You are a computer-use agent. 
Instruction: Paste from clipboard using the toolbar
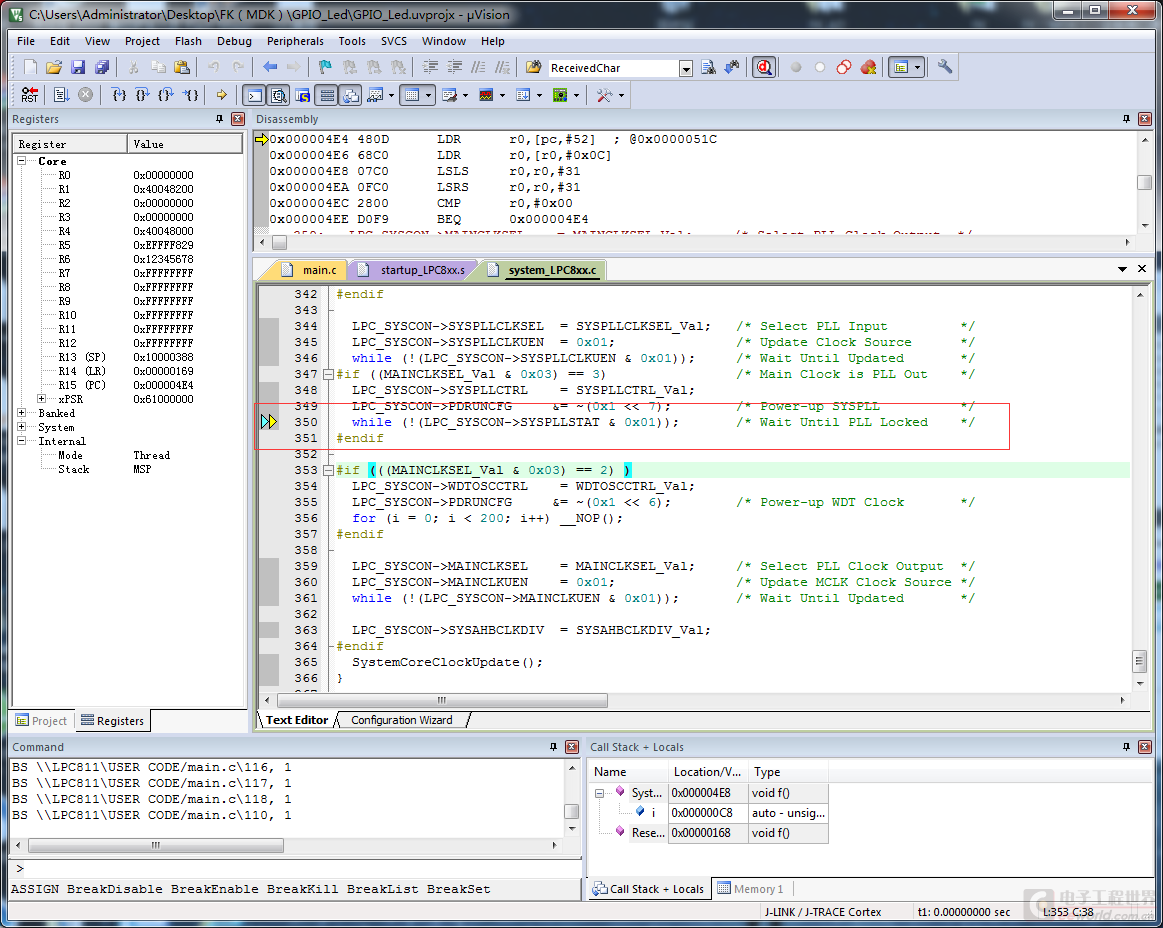(182, 68)
